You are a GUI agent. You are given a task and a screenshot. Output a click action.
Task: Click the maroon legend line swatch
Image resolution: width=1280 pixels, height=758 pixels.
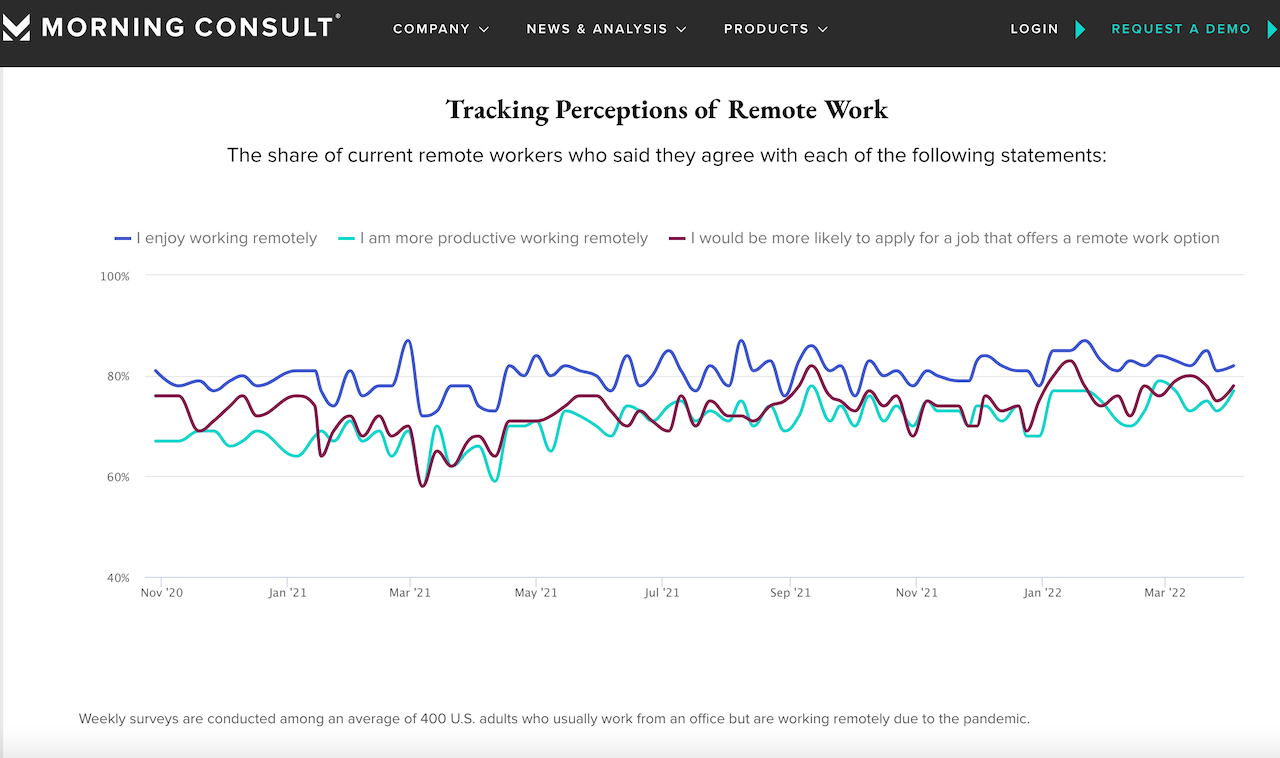coord(677,239)
